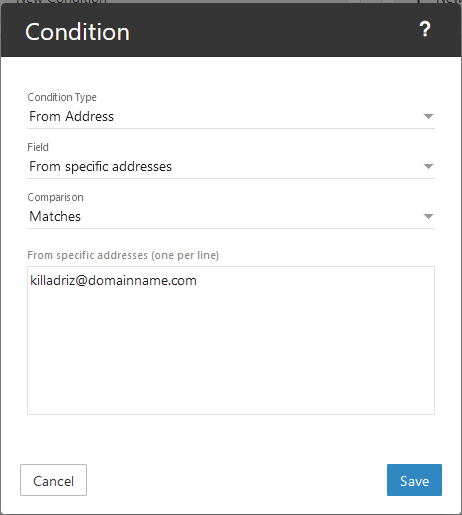The image size is (462, 515).
Task: Place cursor in killadriz@domainname.com text
Action: click(113, 280)
